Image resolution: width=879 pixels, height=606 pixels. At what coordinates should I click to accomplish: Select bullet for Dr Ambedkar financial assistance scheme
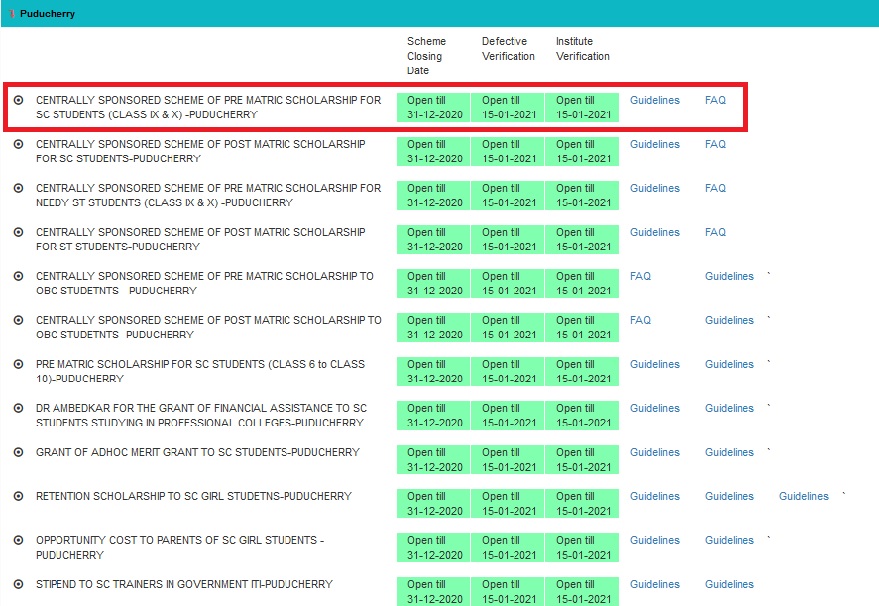click(18, 408)
